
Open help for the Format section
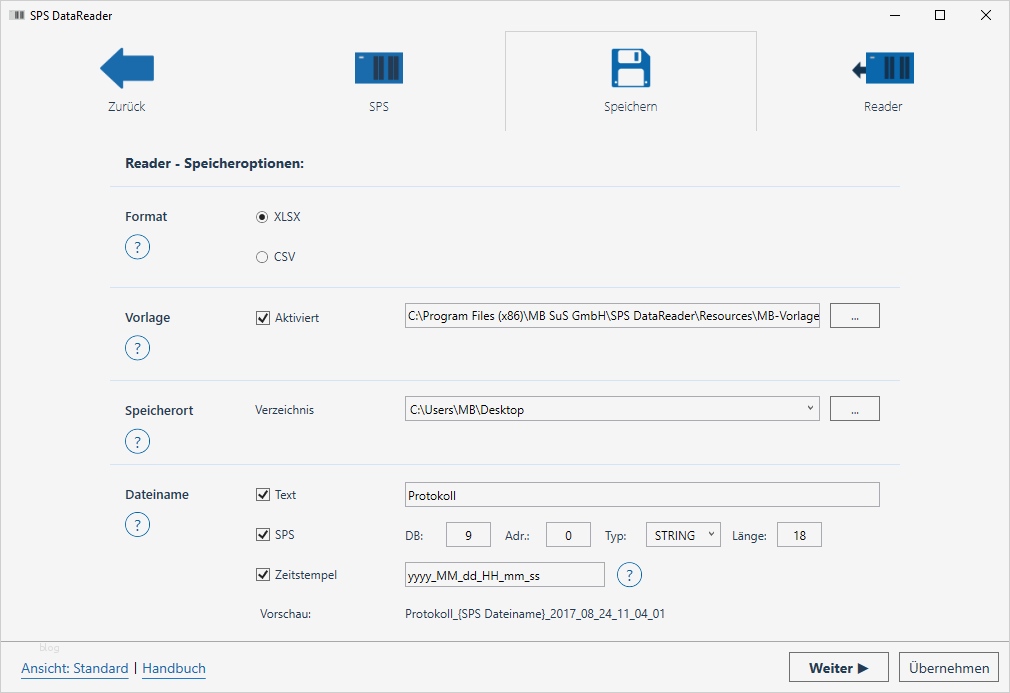pyautogui.click(x=137, y=246)
